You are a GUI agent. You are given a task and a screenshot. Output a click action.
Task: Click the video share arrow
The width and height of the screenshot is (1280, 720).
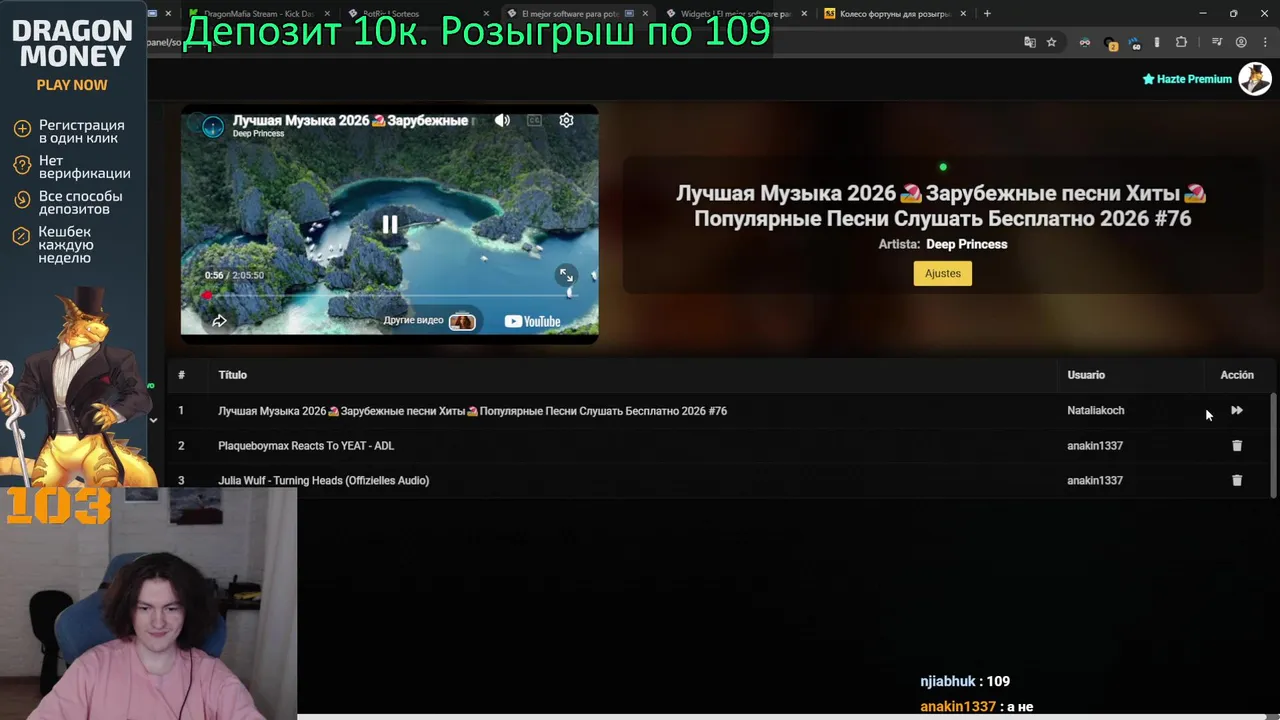[x=219, y=321]
